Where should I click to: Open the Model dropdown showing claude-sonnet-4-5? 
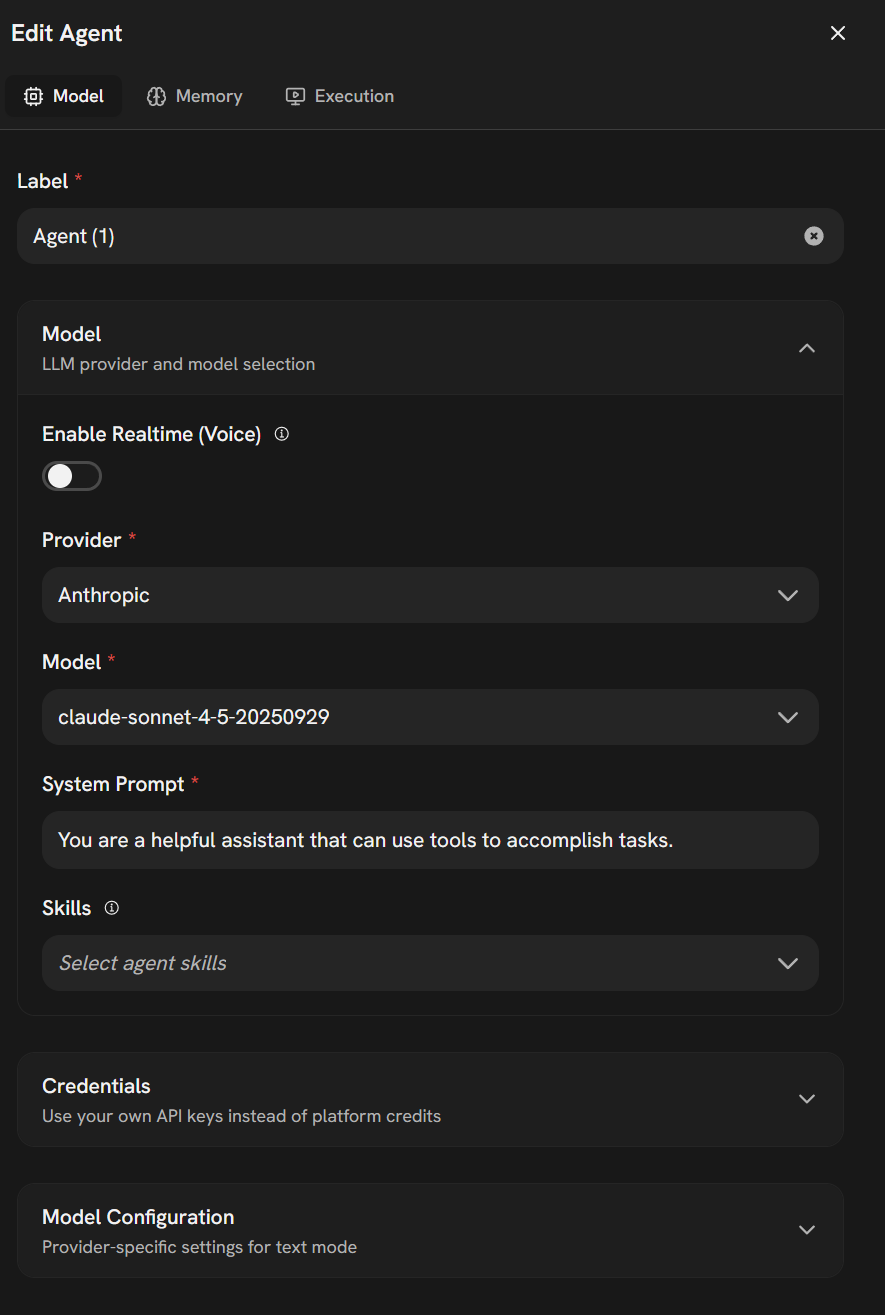tap(430, 717)
